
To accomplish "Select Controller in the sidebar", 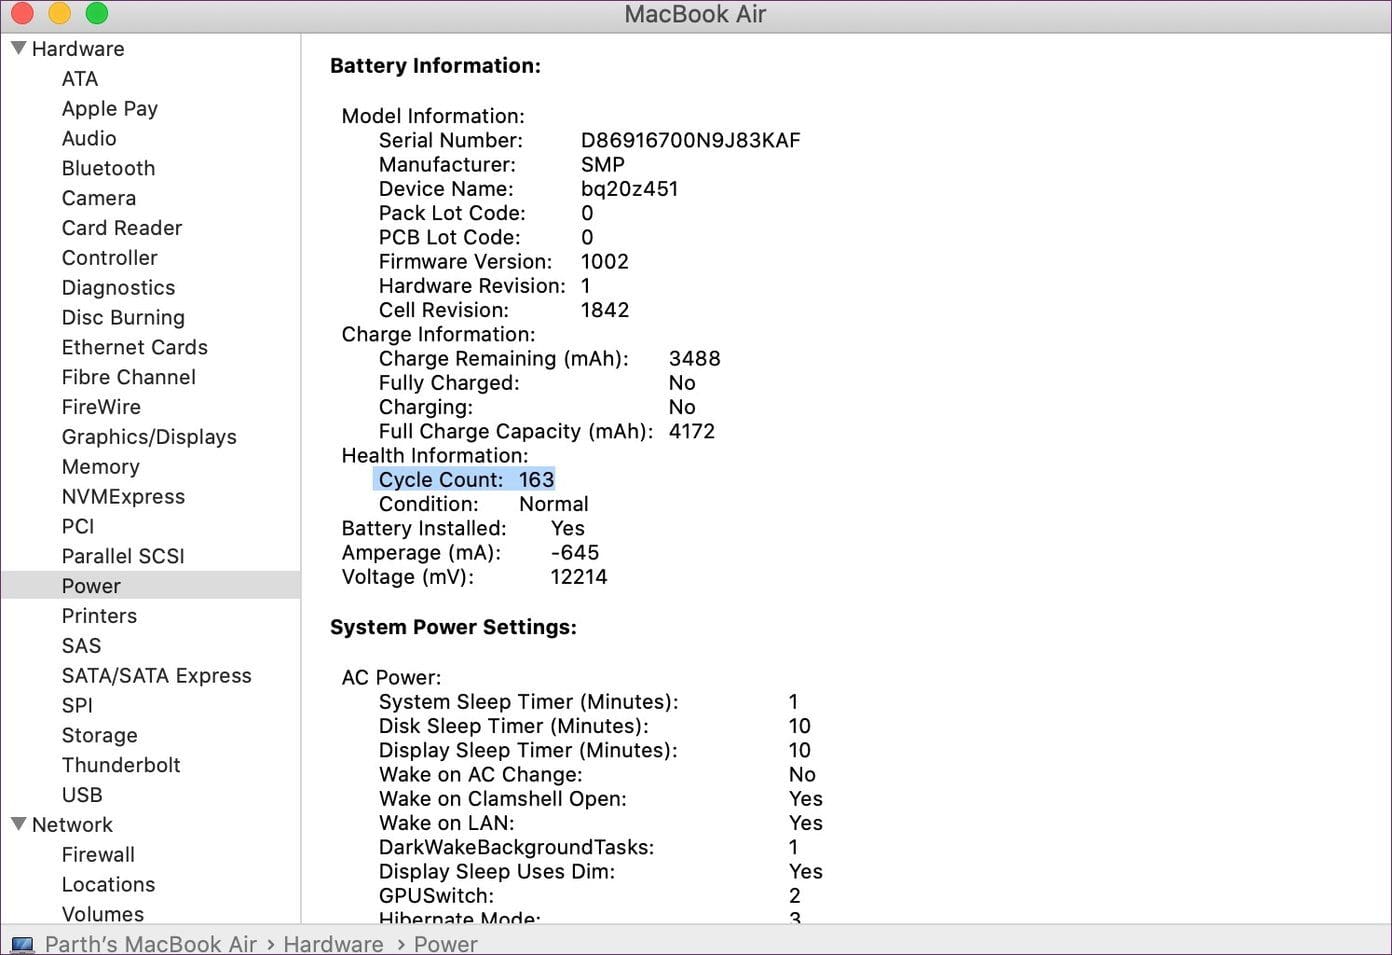I will pos(110,258).
